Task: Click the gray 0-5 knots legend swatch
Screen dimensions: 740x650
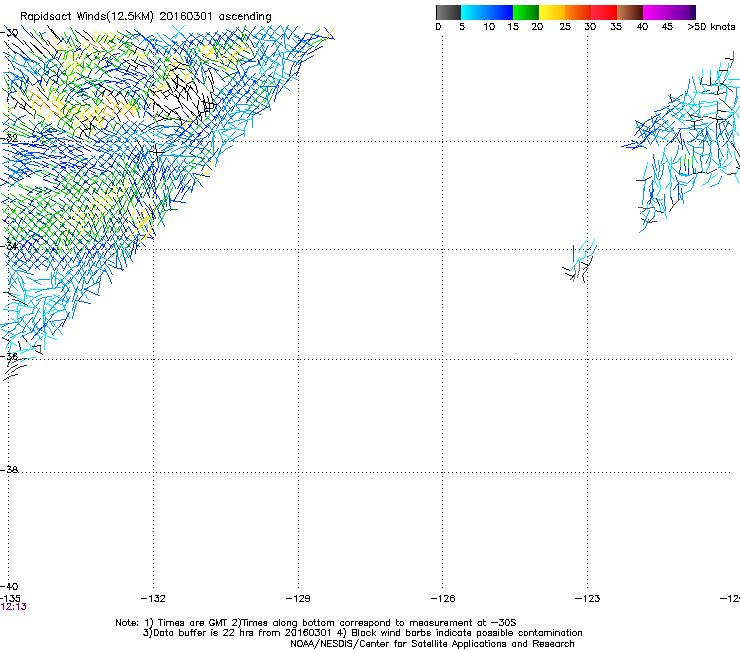Action: 448,12
